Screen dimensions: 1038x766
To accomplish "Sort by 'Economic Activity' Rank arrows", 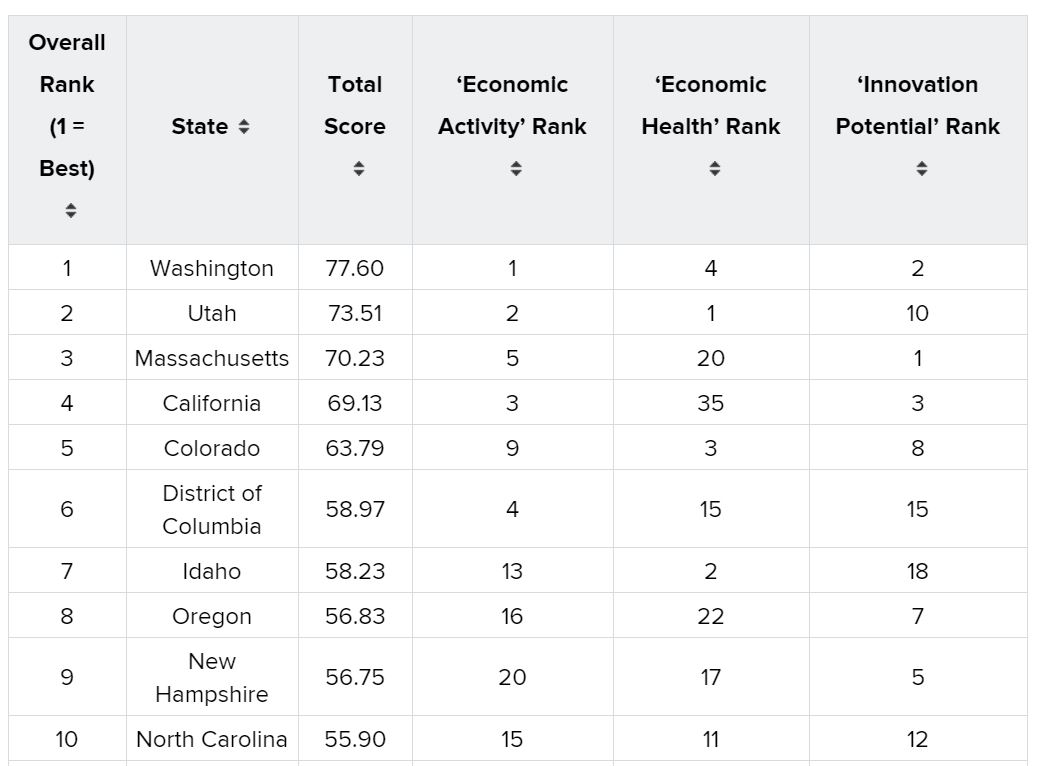I will click(x=516, y=169).
